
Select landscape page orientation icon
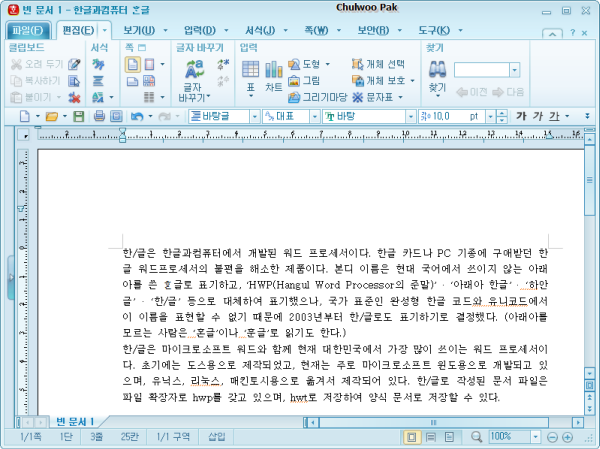(132, 81)
